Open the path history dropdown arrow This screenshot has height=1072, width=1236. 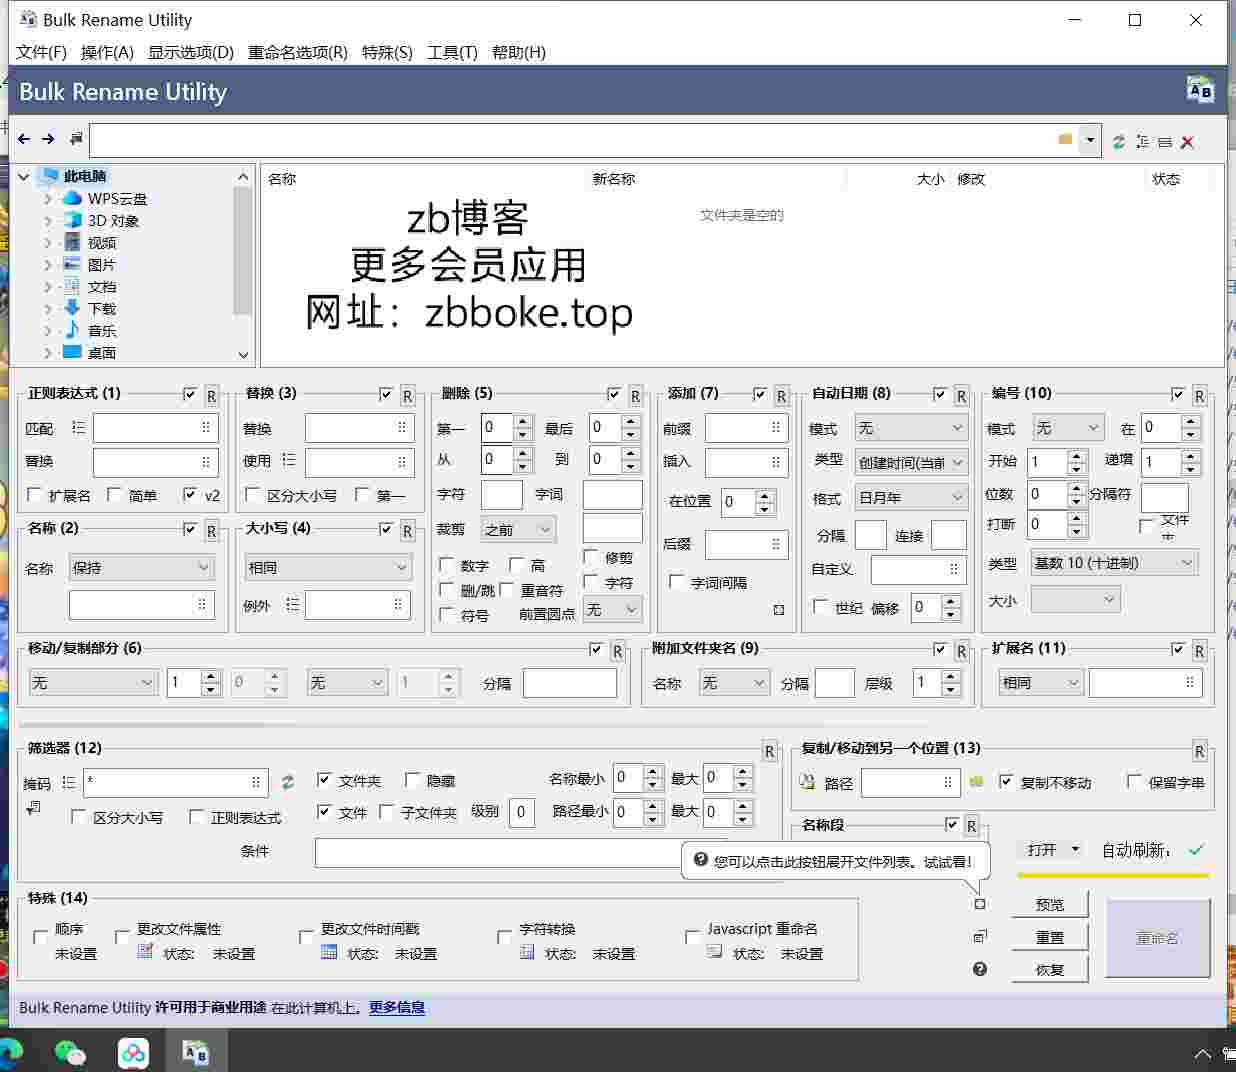(x=1090, y=140)
